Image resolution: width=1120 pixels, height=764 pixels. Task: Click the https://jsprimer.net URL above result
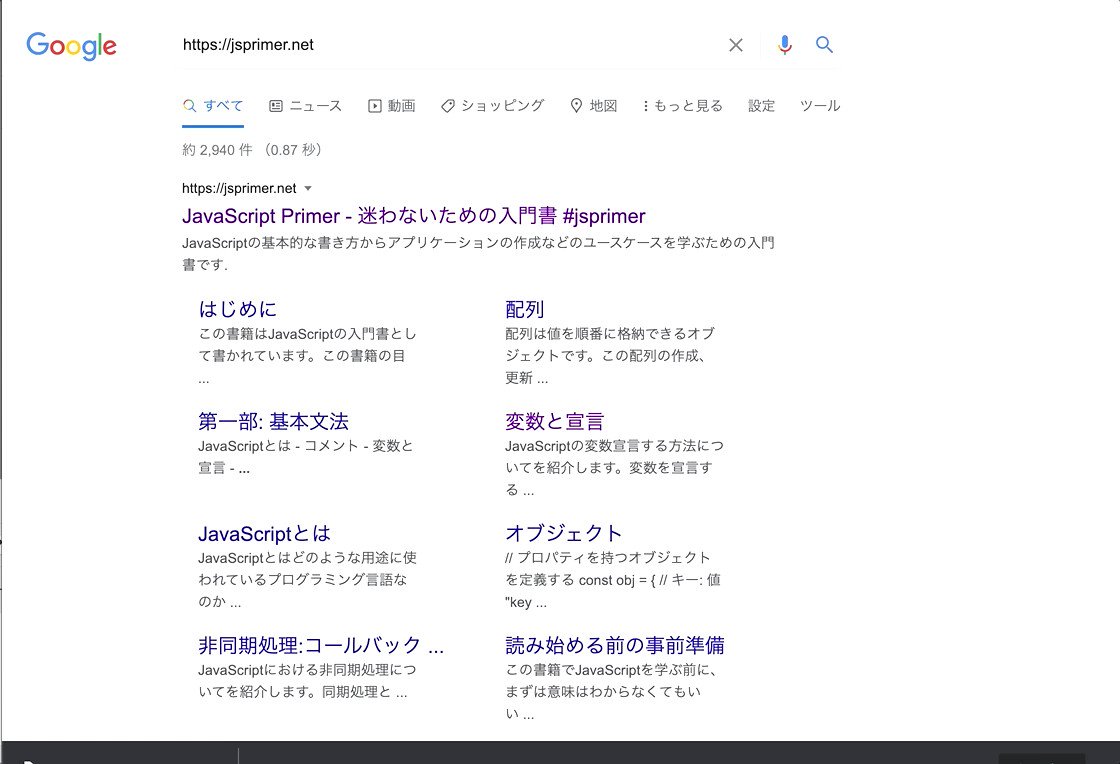239,189
